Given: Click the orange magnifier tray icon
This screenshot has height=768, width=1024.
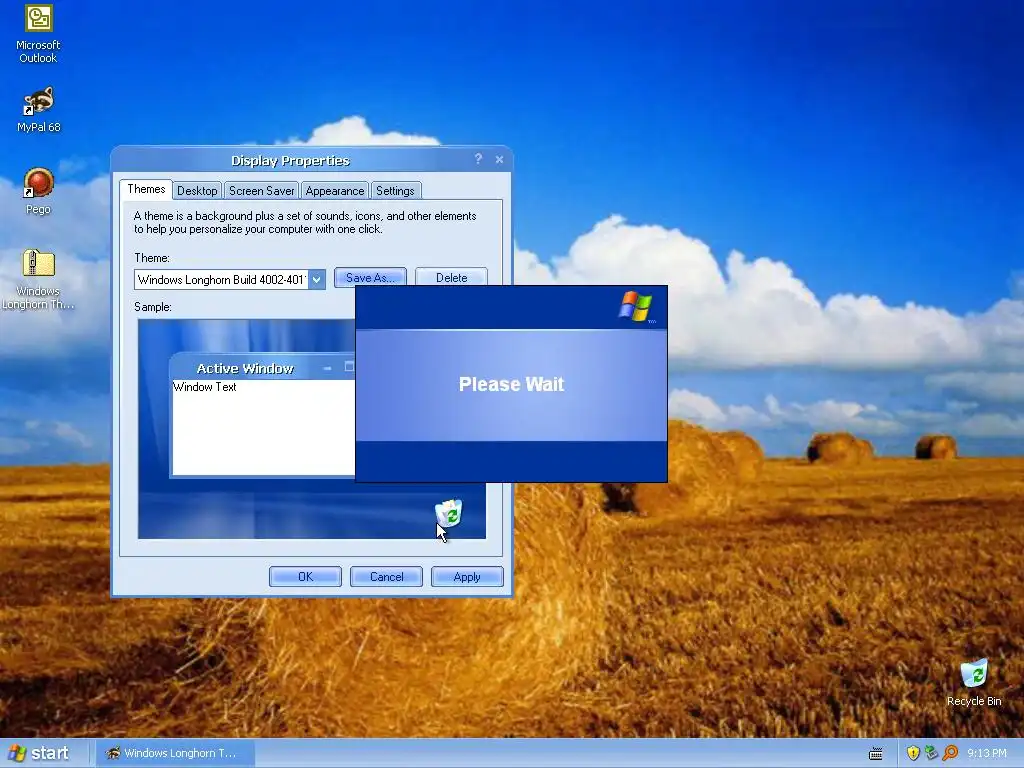Looking at the screenshot, I should pos(950,753).
